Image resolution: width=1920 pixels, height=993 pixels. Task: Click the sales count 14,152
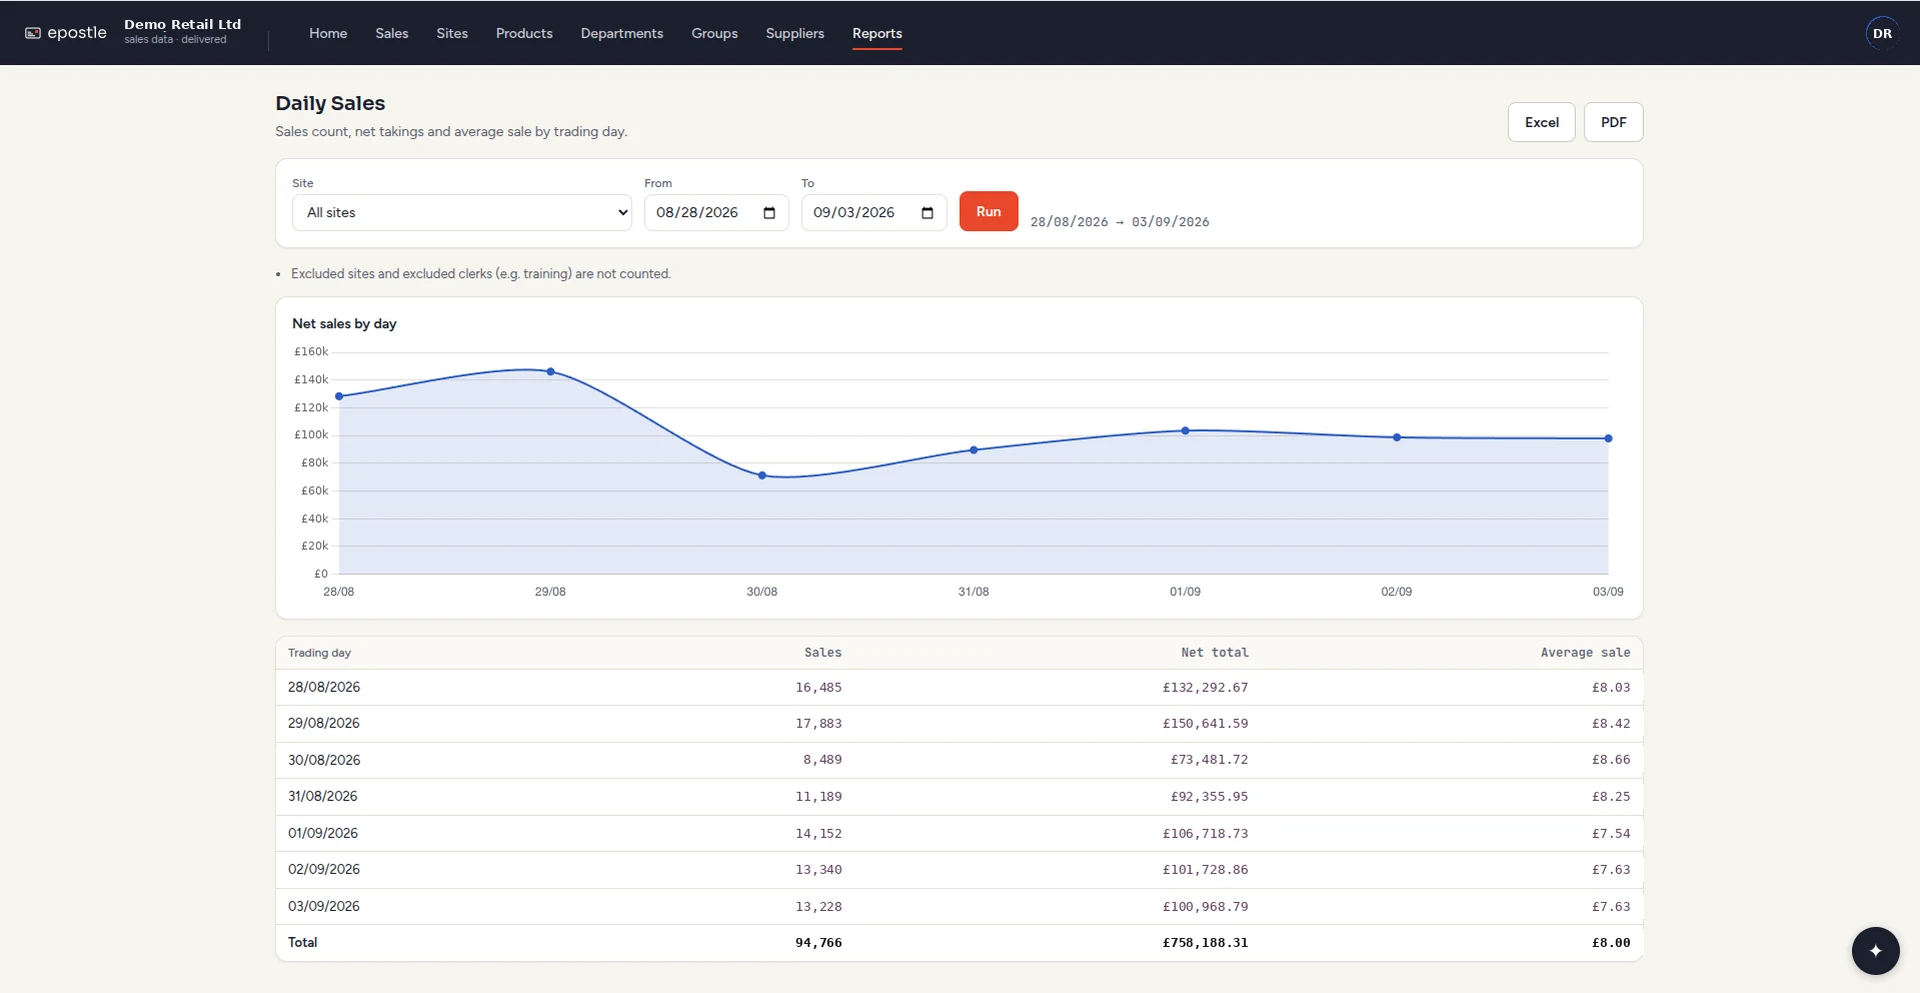point(818,833)
